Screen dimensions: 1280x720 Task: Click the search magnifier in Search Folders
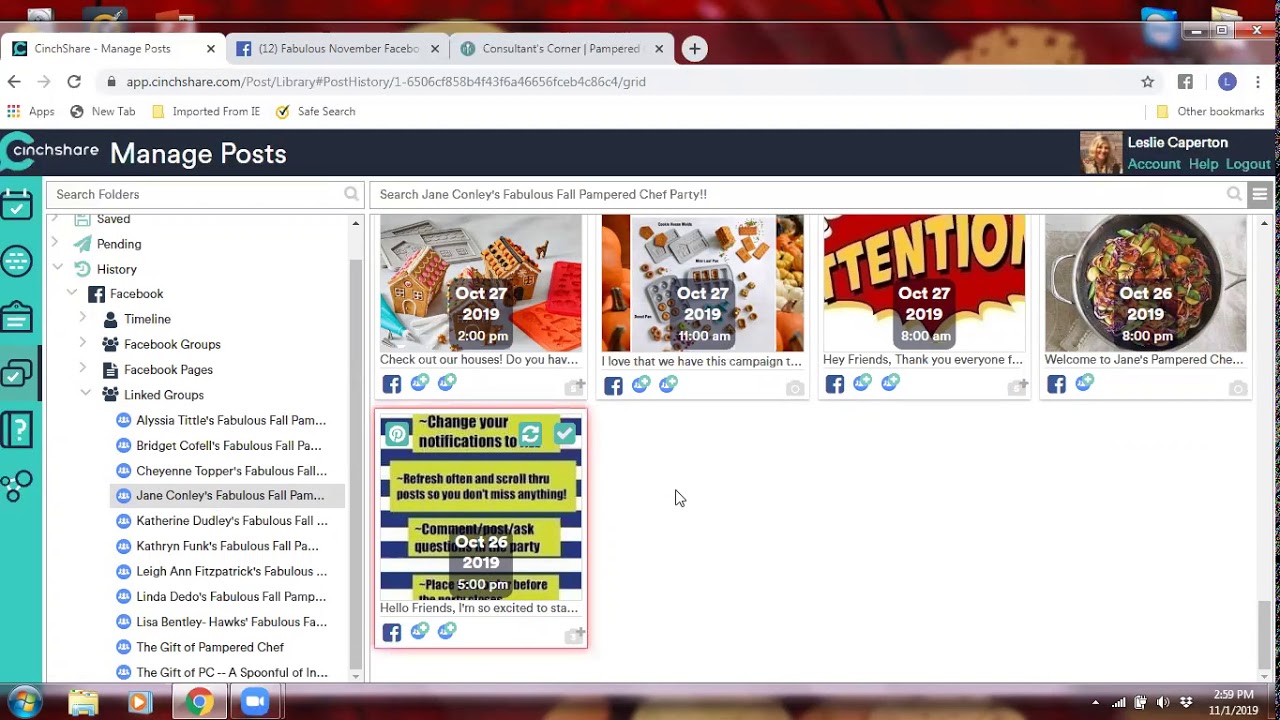click(351, 194)
